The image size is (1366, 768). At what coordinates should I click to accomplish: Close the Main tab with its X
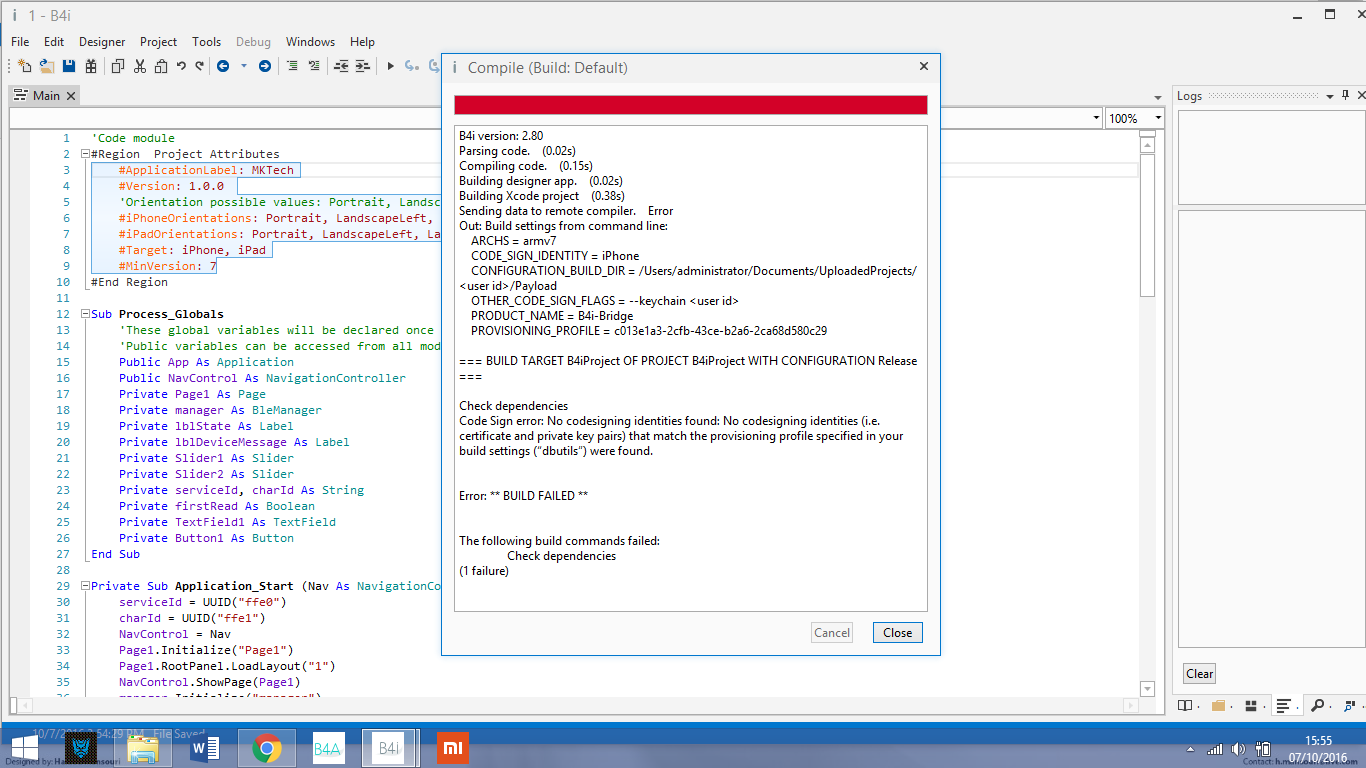(x=71, y=96)
